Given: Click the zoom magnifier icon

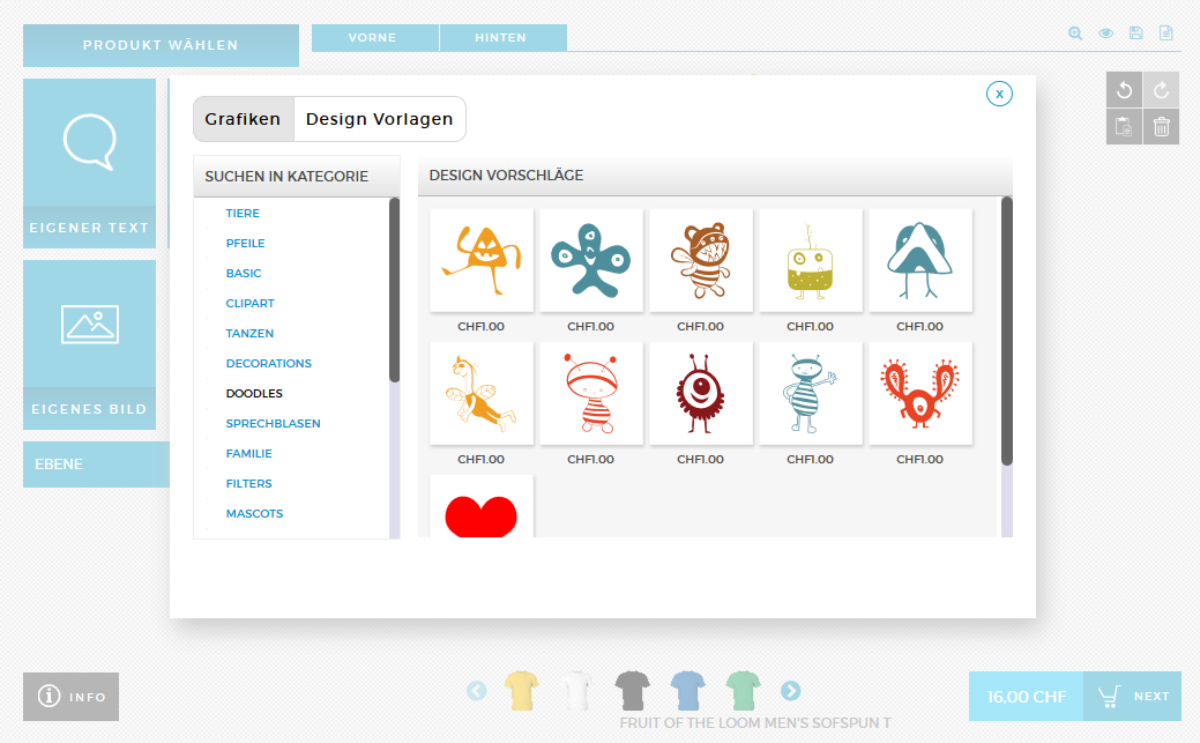Looking at the screenshot, I should point(1075,33).
